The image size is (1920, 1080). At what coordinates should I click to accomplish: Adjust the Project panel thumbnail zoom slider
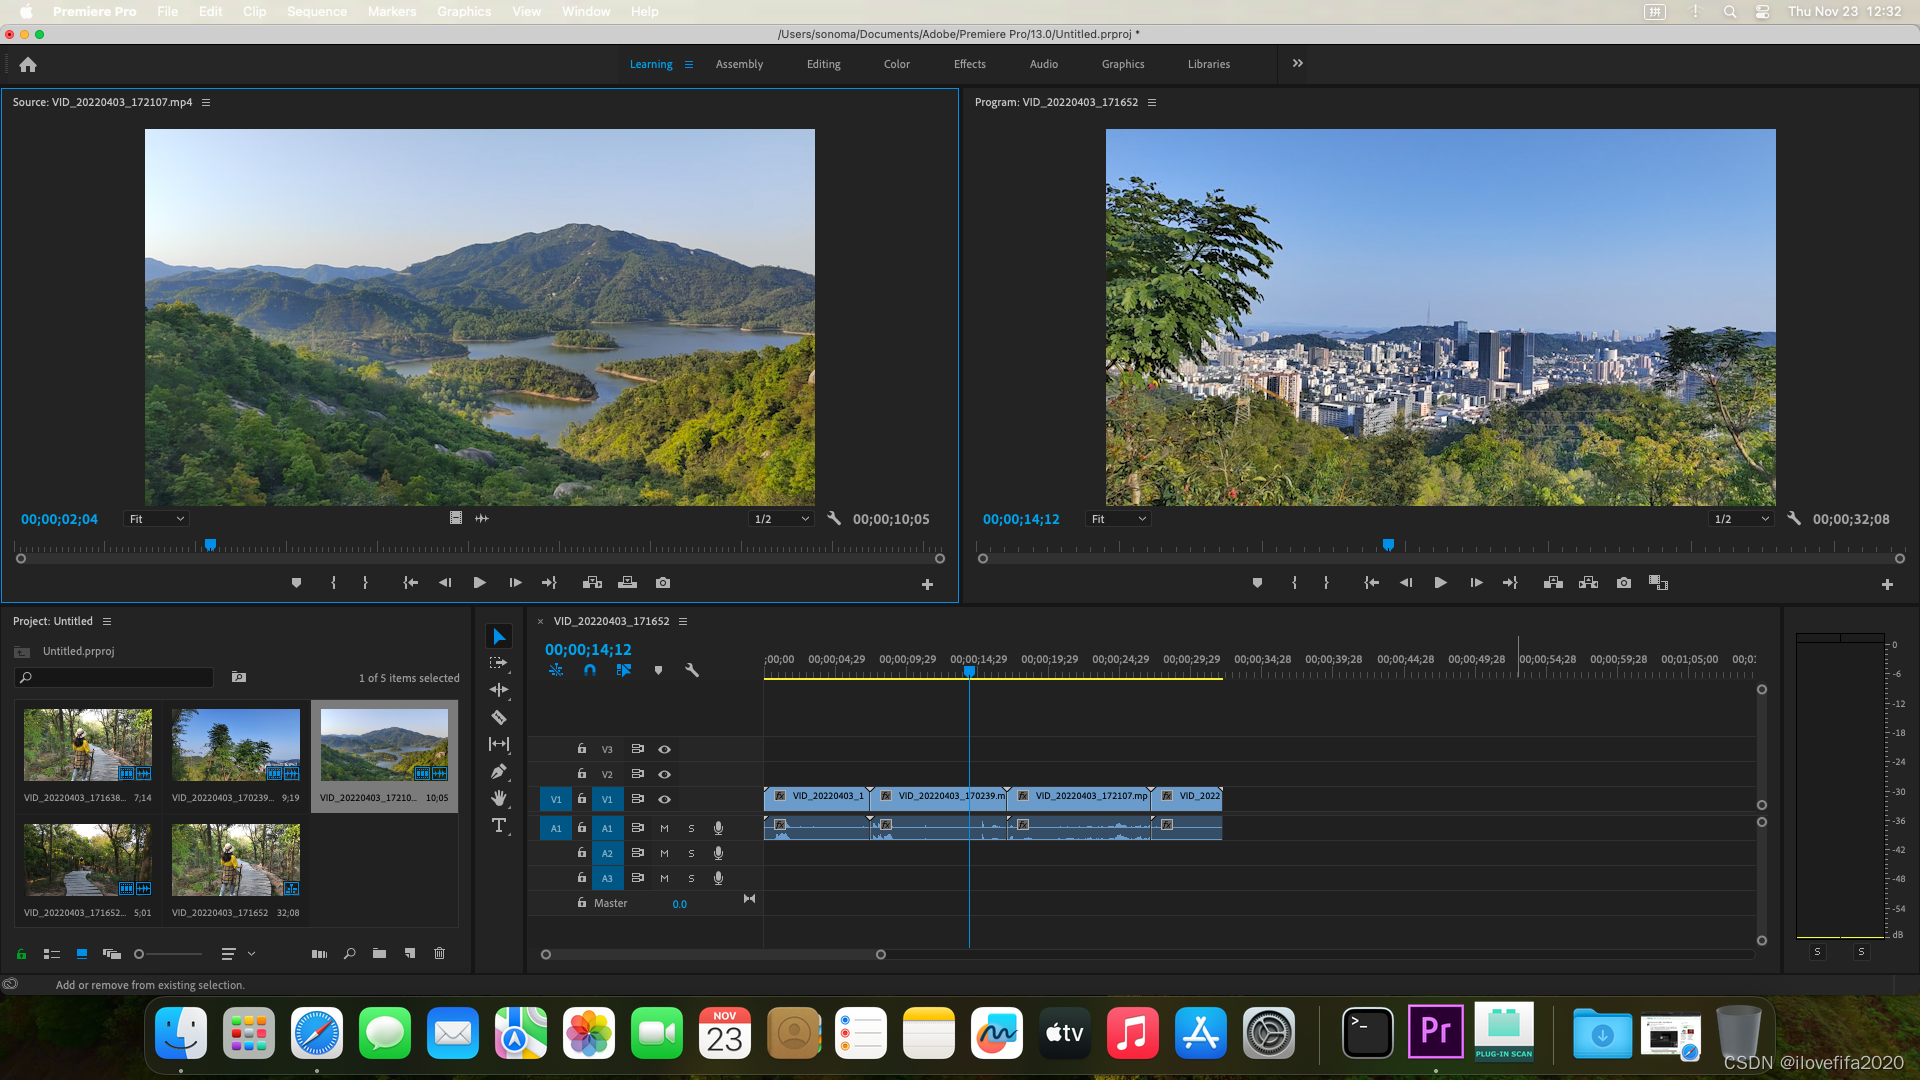click(x=140, y=954)
